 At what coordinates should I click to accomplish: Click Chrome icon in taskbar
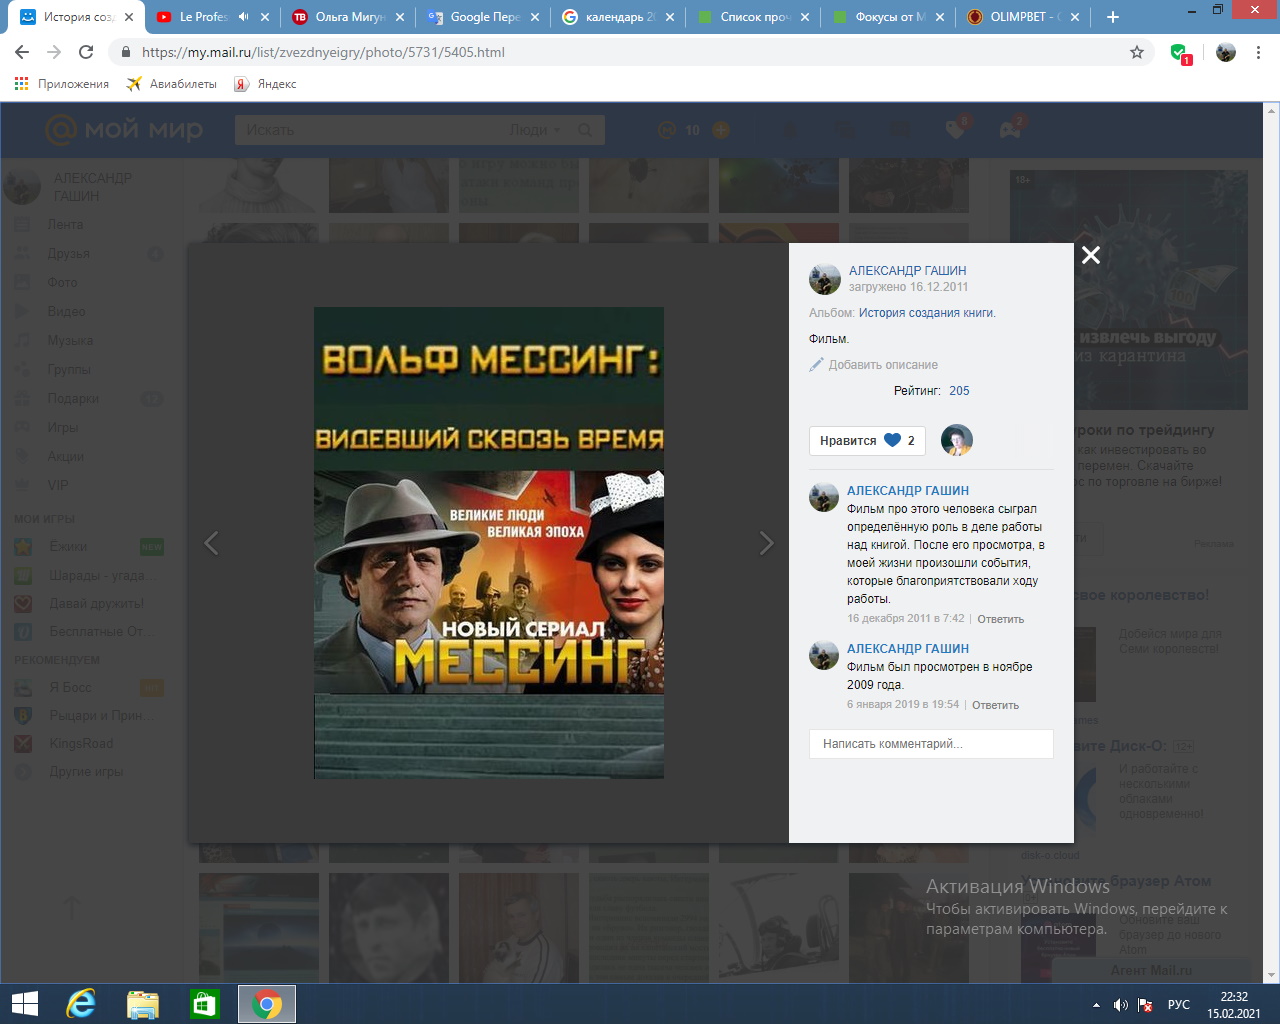267,1004
